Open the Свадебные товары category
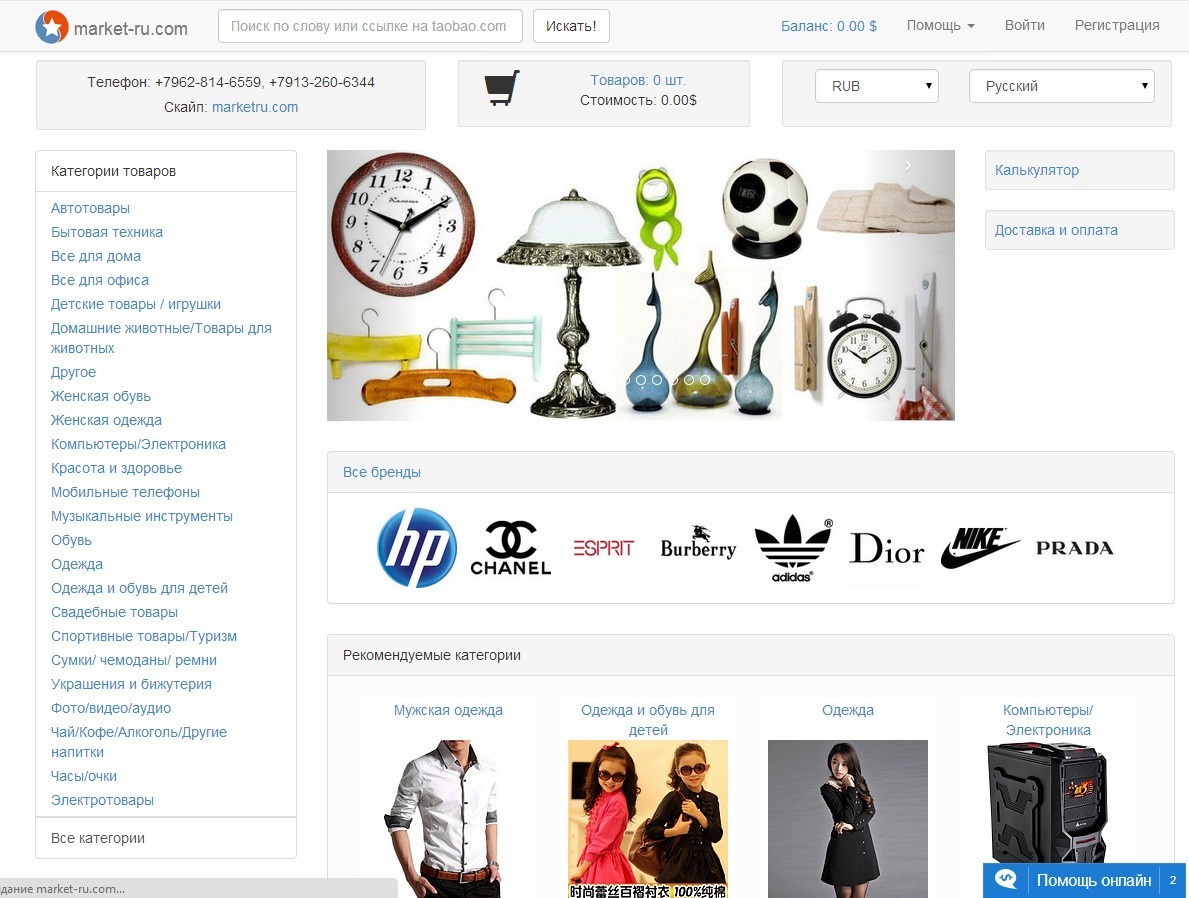Screen dimensions: 1189x898 click(115, 612)
